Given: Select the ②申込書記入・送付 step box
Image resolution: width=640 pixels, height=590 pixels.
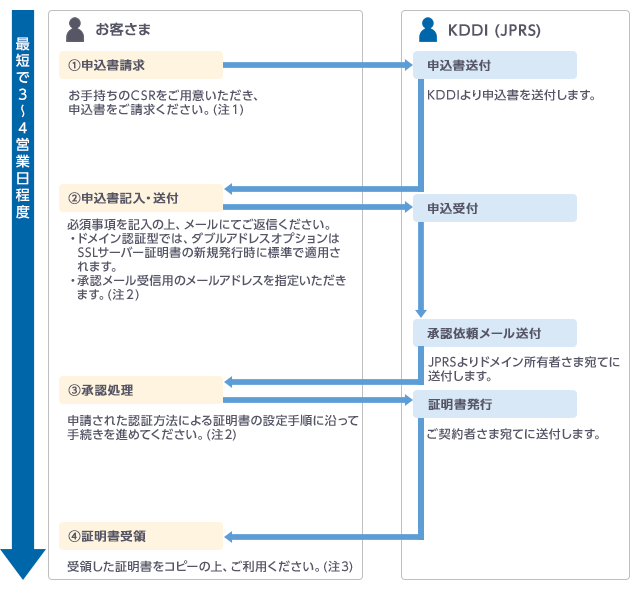Looking at the screenshot, I should click(140, 196).
